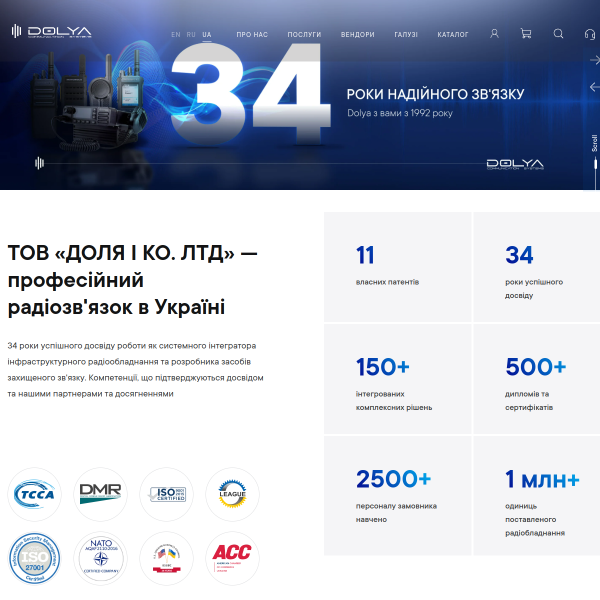Open the ПРО НАС menu
Viewport: 600px width, 600px height.
[x=252, y=34]
